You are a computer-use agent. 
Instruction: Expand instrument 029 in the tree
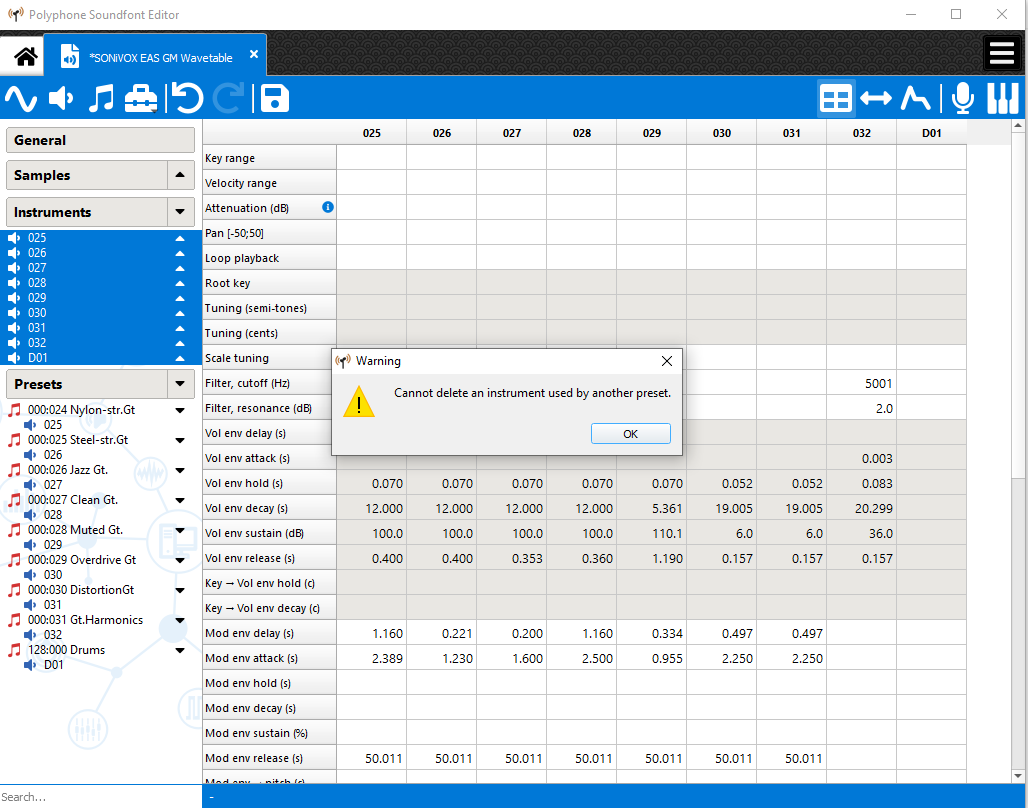180,298
